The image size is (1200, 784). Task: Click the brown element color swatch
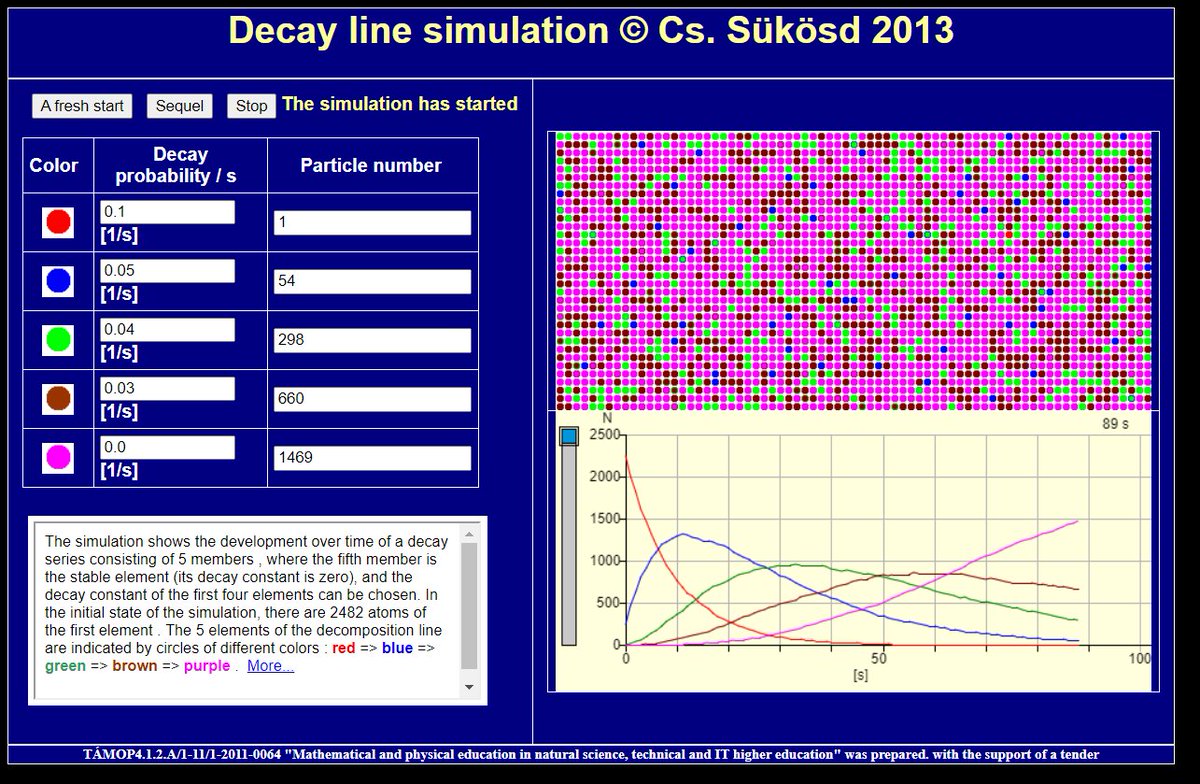coord(58,399)
